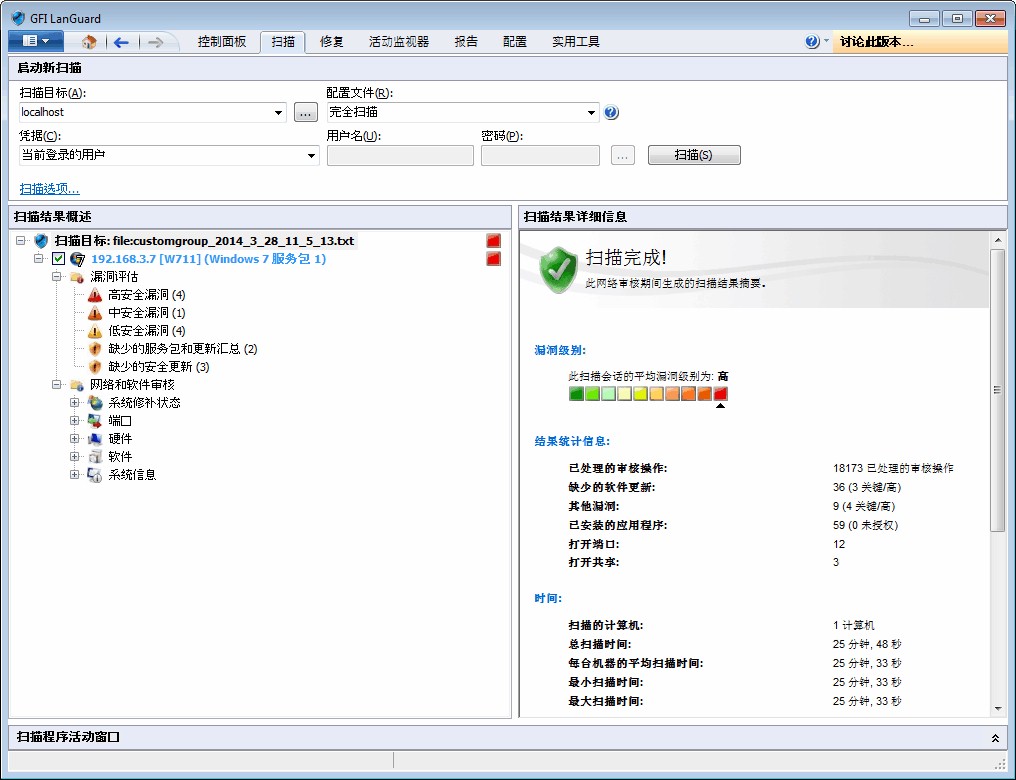
Task: Select 高安全漏洞 (4) tree item
Action: 146,295
